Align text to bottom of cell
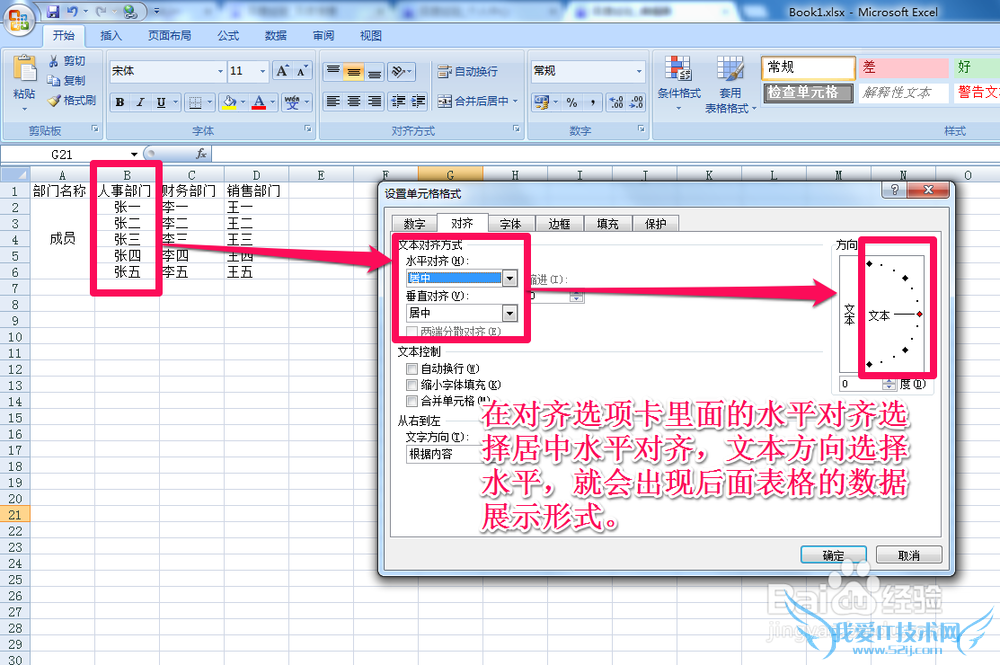 coord(374,71)
